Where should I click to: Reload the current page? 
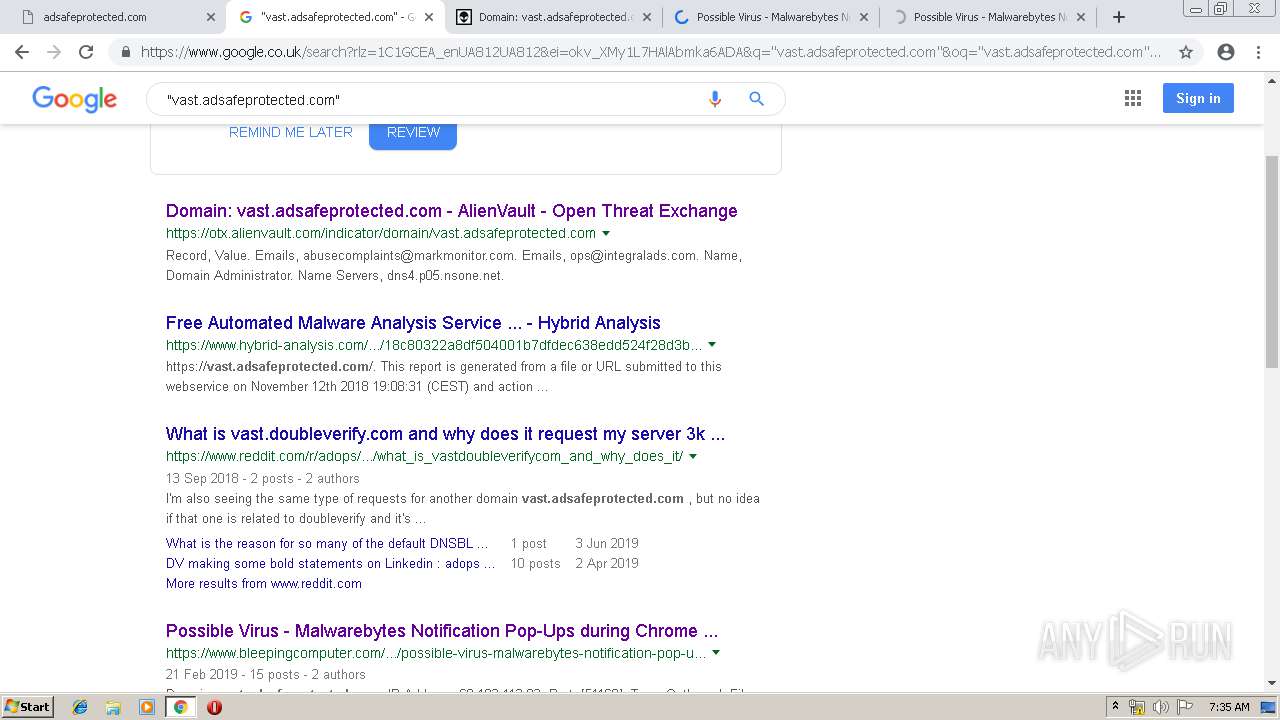tap(86, 52)
